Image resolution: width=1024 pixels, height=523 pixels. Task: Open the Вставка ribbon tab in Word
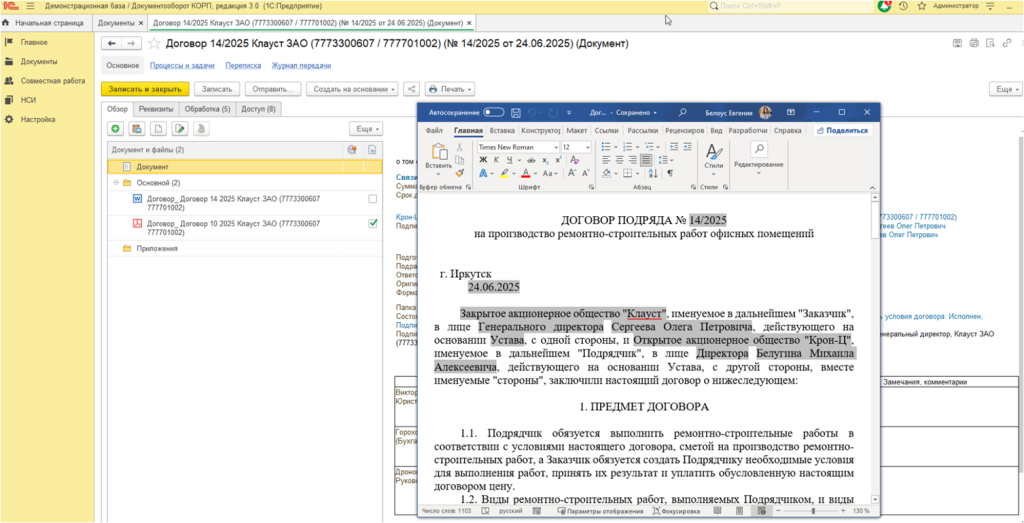[502, 130]
